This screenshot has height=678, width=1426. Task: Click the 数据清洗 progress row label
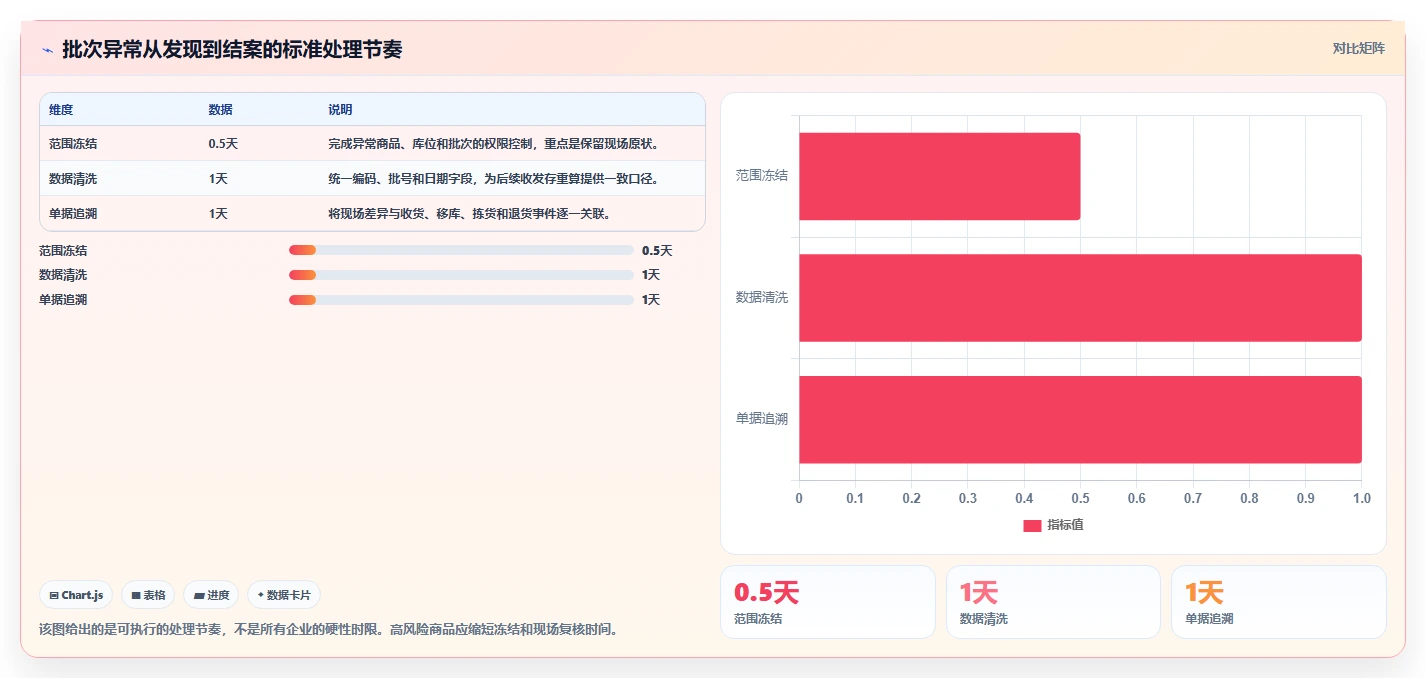(63, 275)
